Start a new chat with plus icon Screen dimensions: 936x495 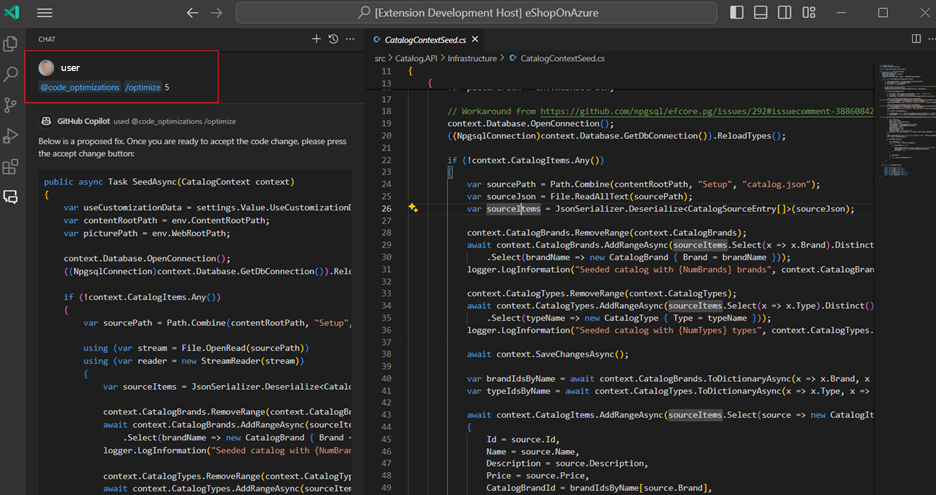pyautogui.click(x=316, y=39)
